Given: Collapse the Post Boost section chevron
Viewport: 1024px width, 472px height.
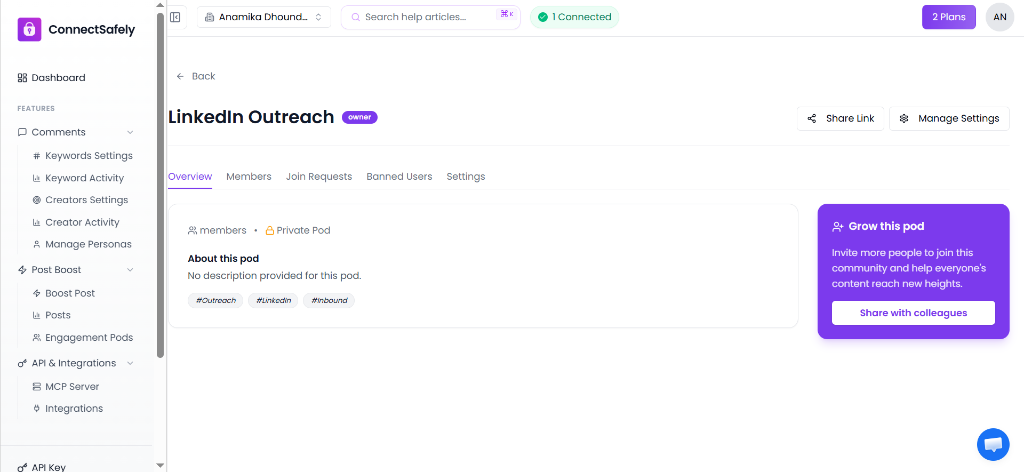Looking at the screenshot, I should click(x=130, y=270).
